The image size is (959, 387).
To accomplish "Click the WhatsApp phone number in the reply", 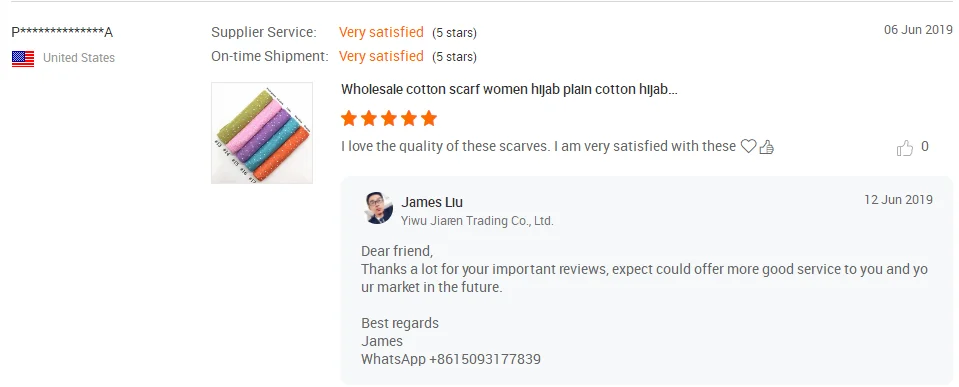I will pos(485,359).
